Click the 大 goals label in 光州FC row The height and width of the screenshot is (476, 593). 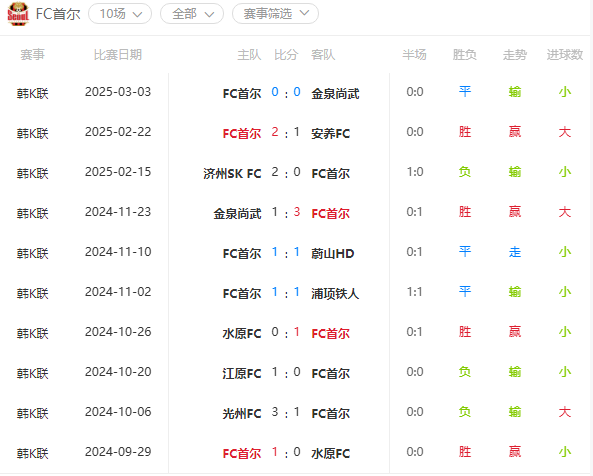tap(565, 412)
